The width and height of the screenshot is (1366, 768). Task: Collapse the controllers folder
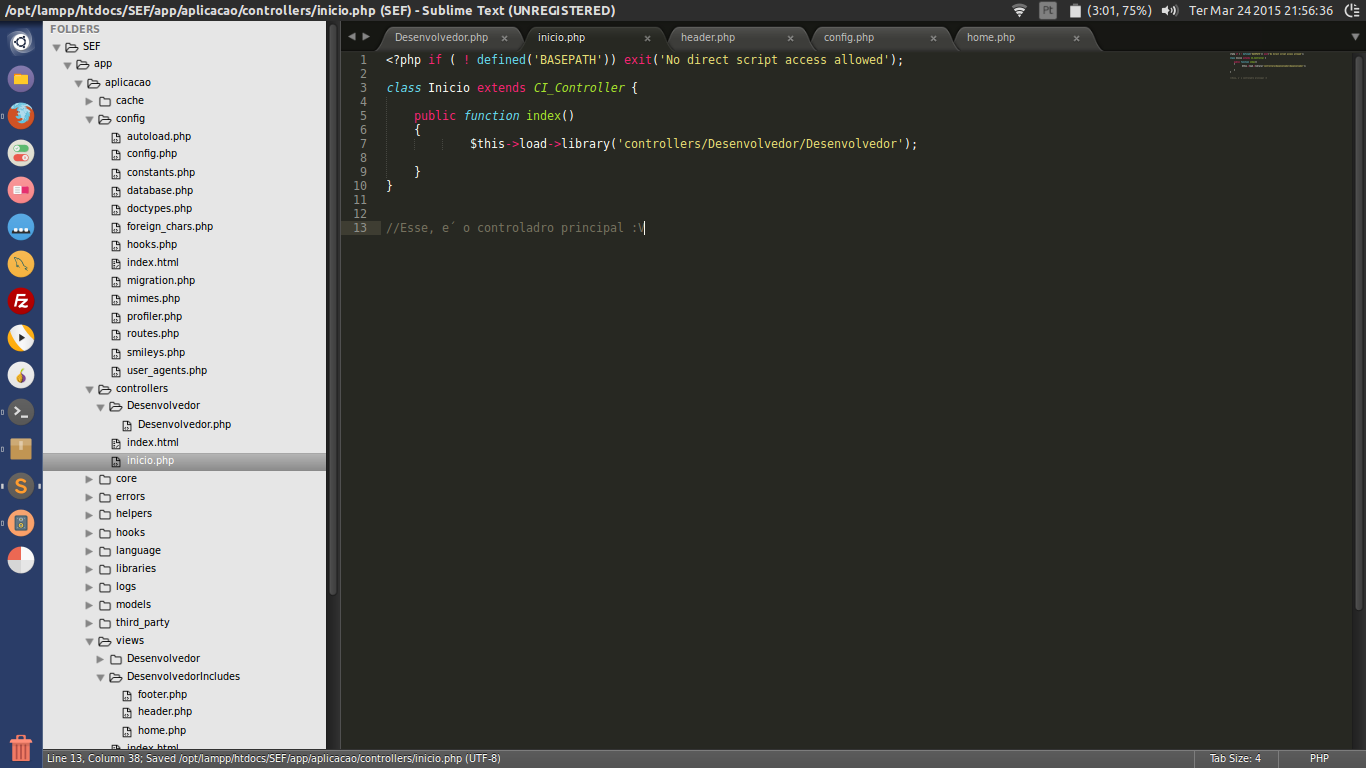click(90, 389)
